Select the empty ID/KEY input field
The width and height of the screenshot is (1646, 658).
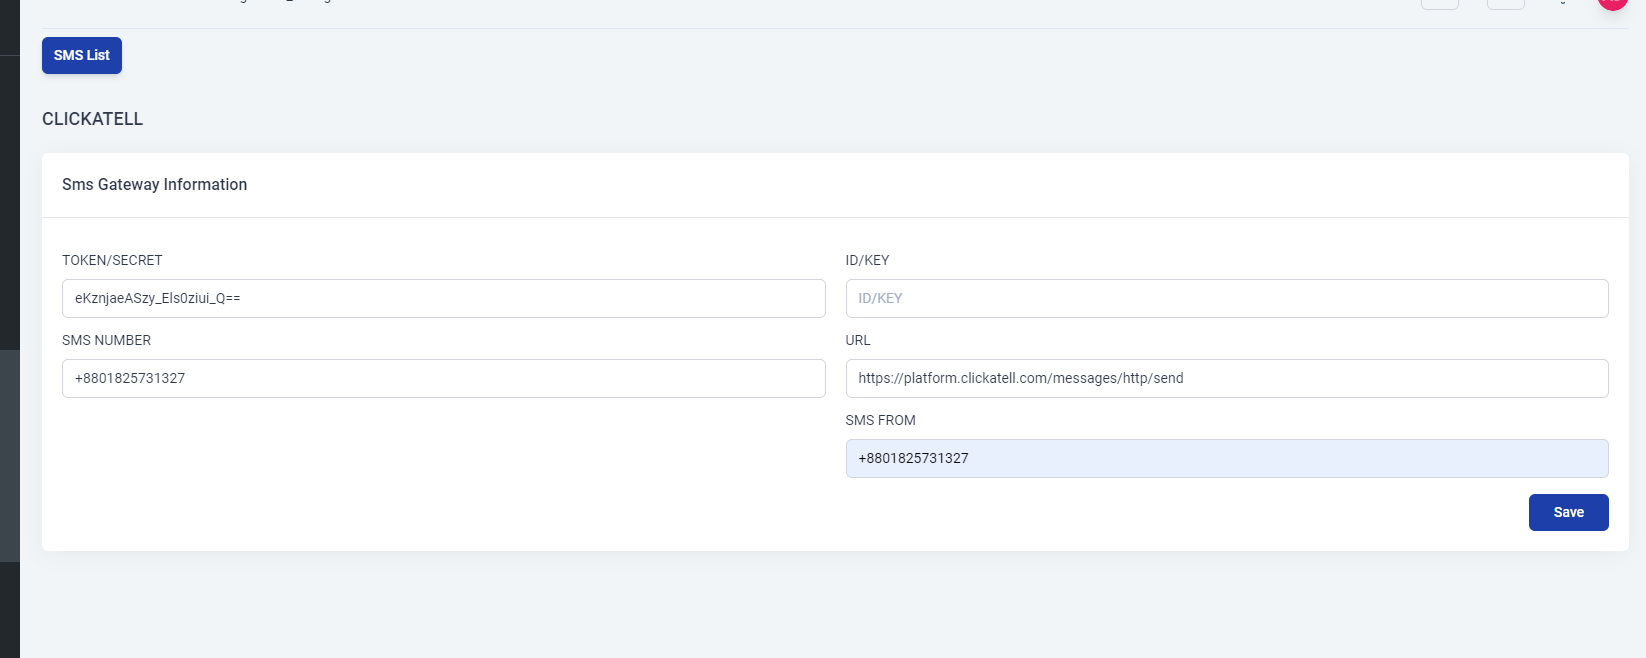[1227, 298]
